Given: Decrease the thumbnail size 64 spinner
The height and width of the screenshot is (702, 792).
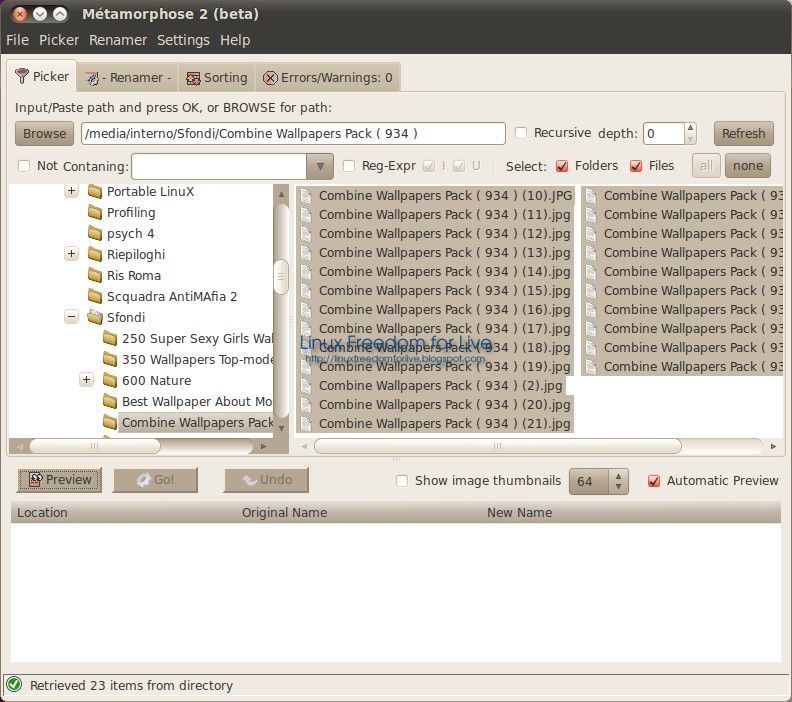Looking at the screenshot, I should [618, 487].
